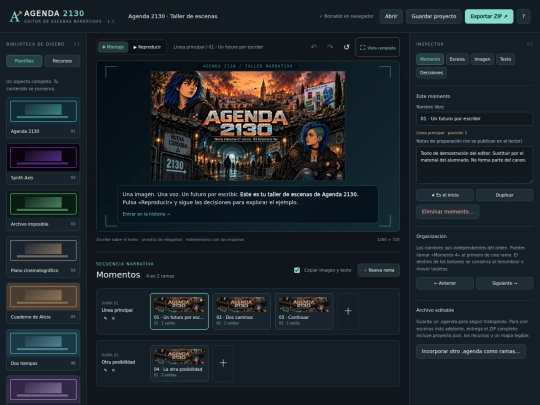Select moment card 02 Dos caminos

point(241,311)
